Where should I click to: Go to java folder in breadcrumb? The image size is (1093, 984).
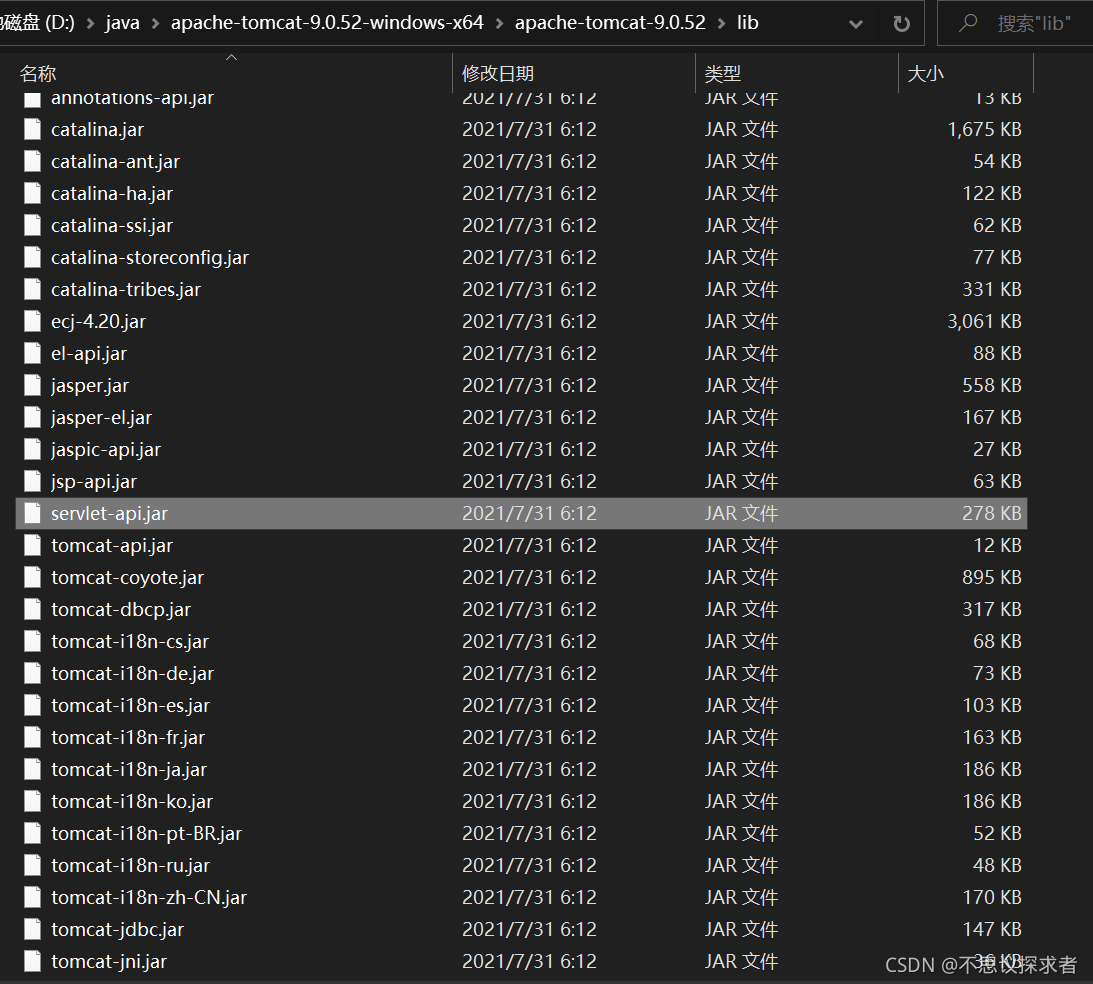(x=122, y=23)
